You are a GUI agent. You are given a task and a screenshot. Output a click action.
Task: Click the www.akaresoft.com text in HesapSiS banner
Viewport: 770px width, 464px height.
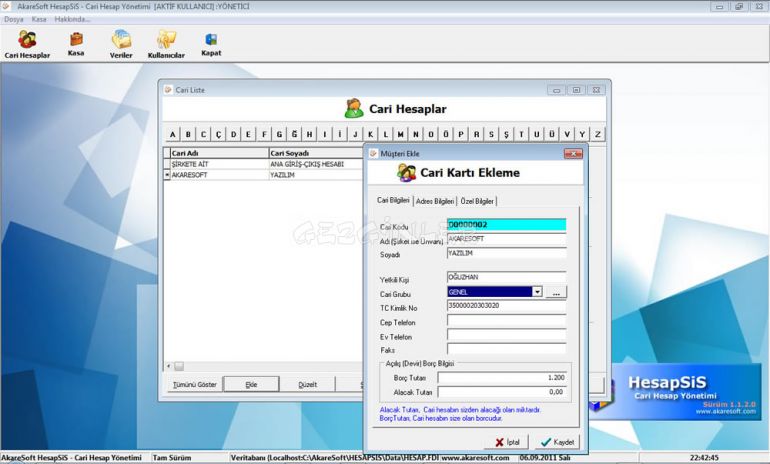click(x=726, y=411)
